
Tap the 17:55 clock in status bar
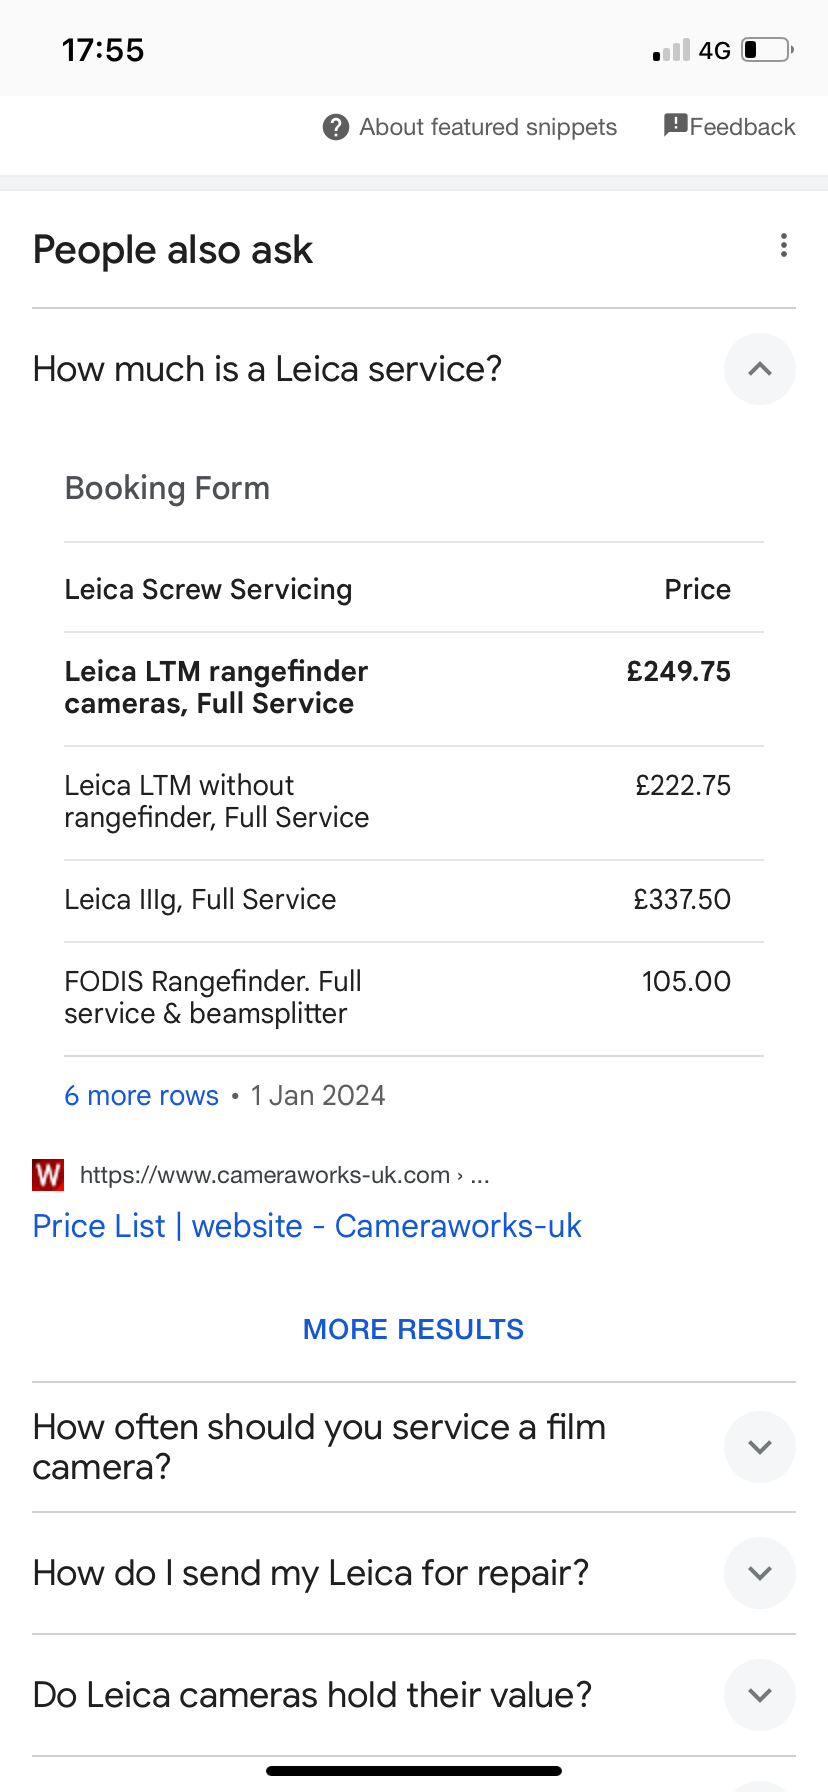[x=103, y=50]
